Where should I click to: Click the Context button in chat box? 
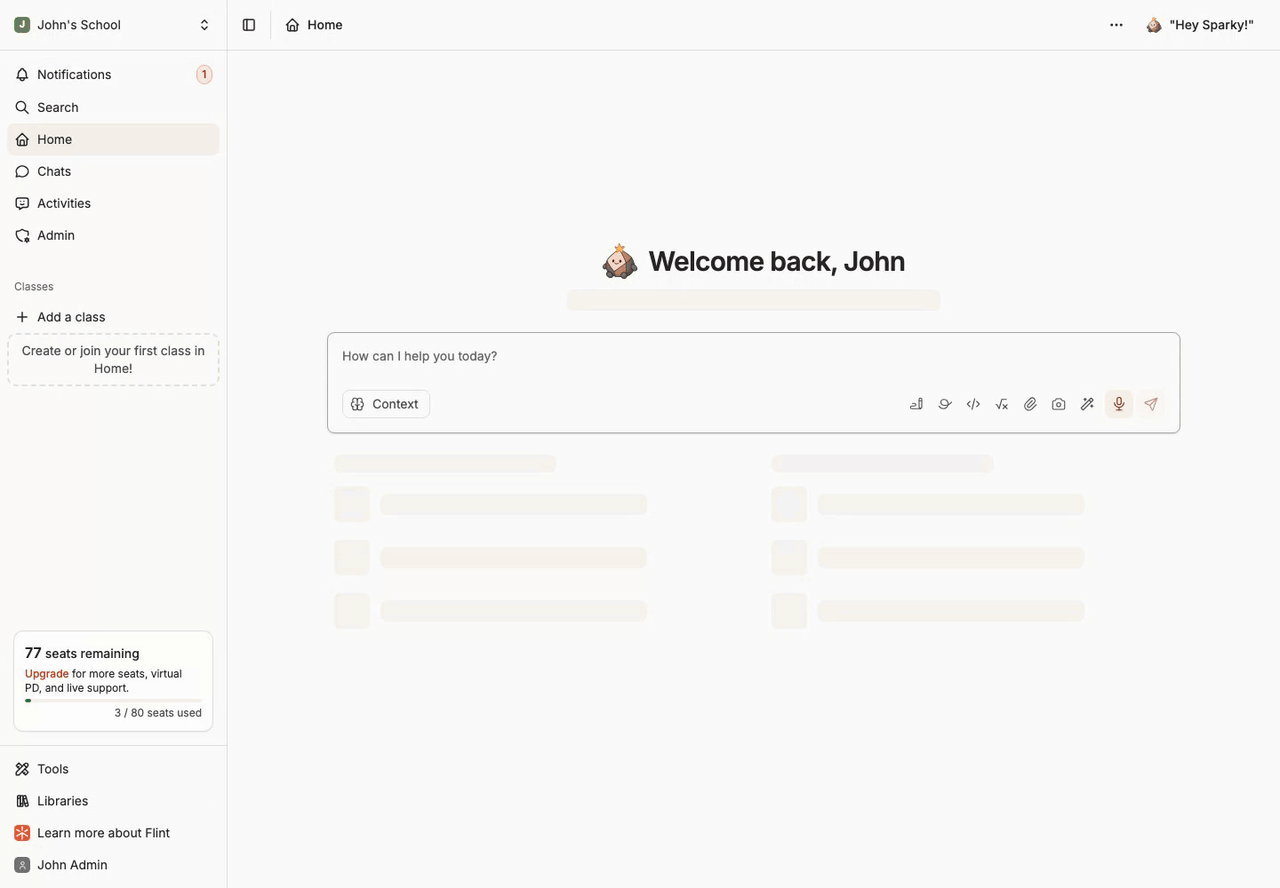click(x=386, y=404)
